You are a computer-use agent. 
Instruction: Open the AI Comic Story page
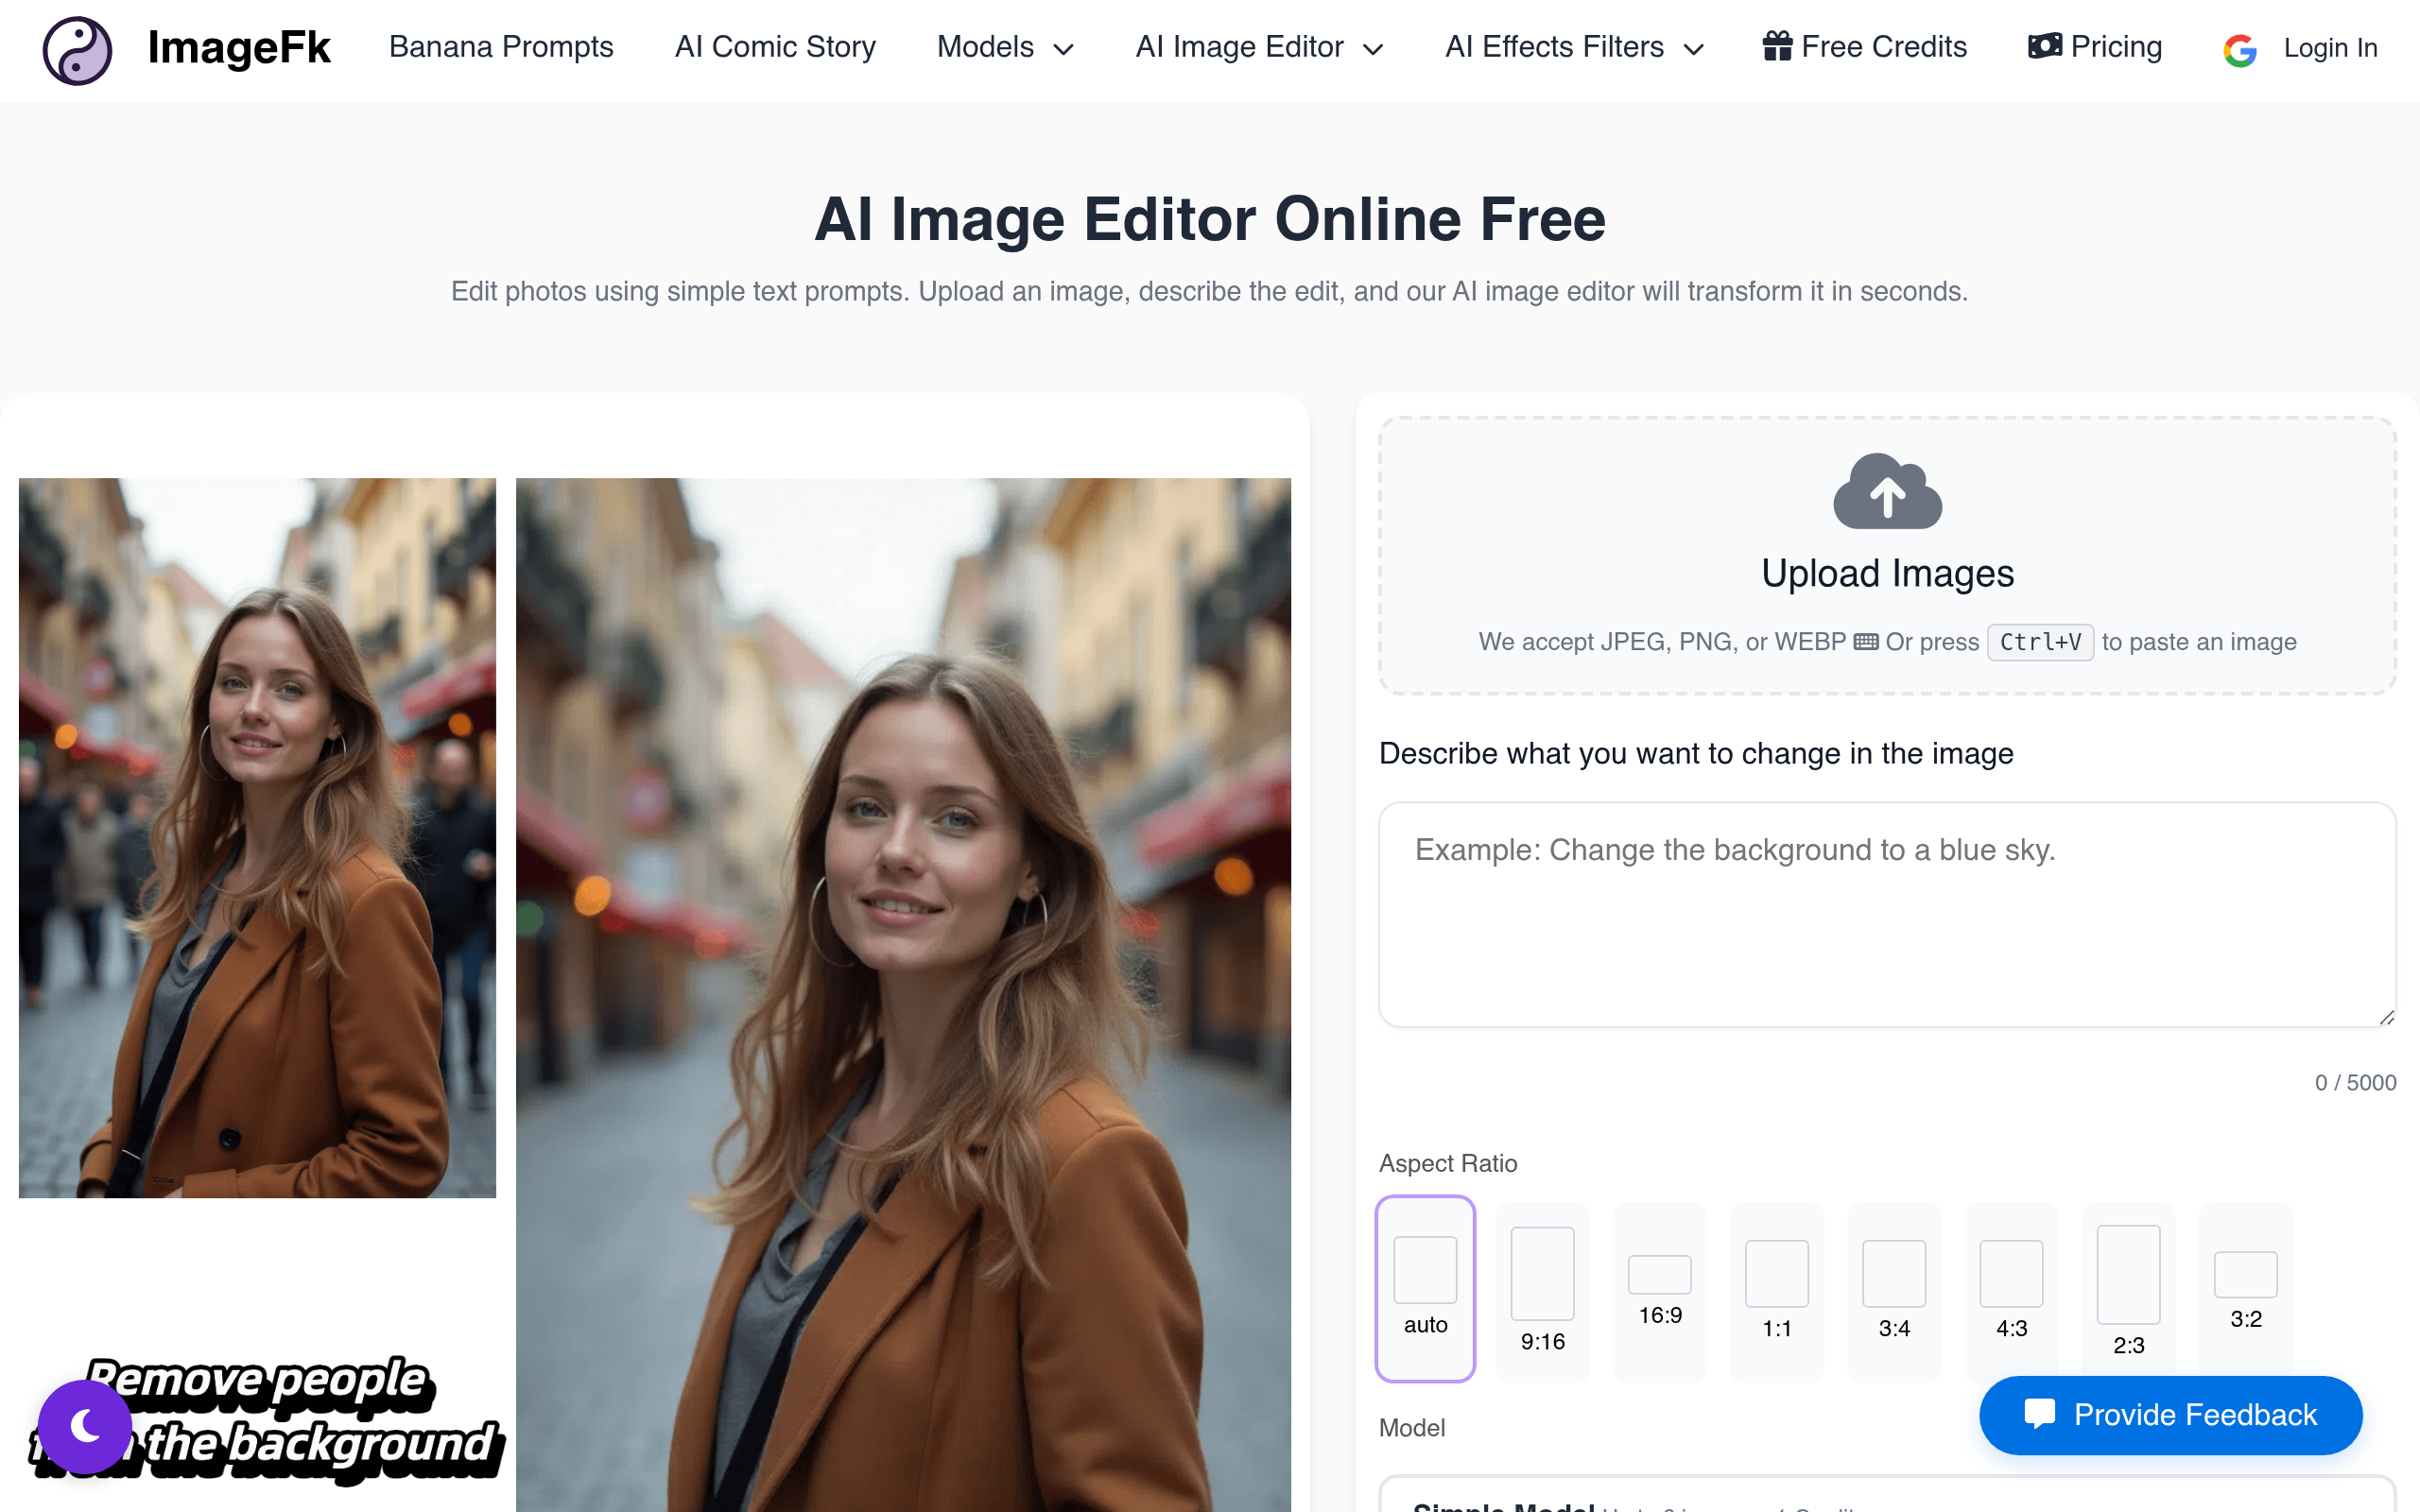tap(775, 47)
